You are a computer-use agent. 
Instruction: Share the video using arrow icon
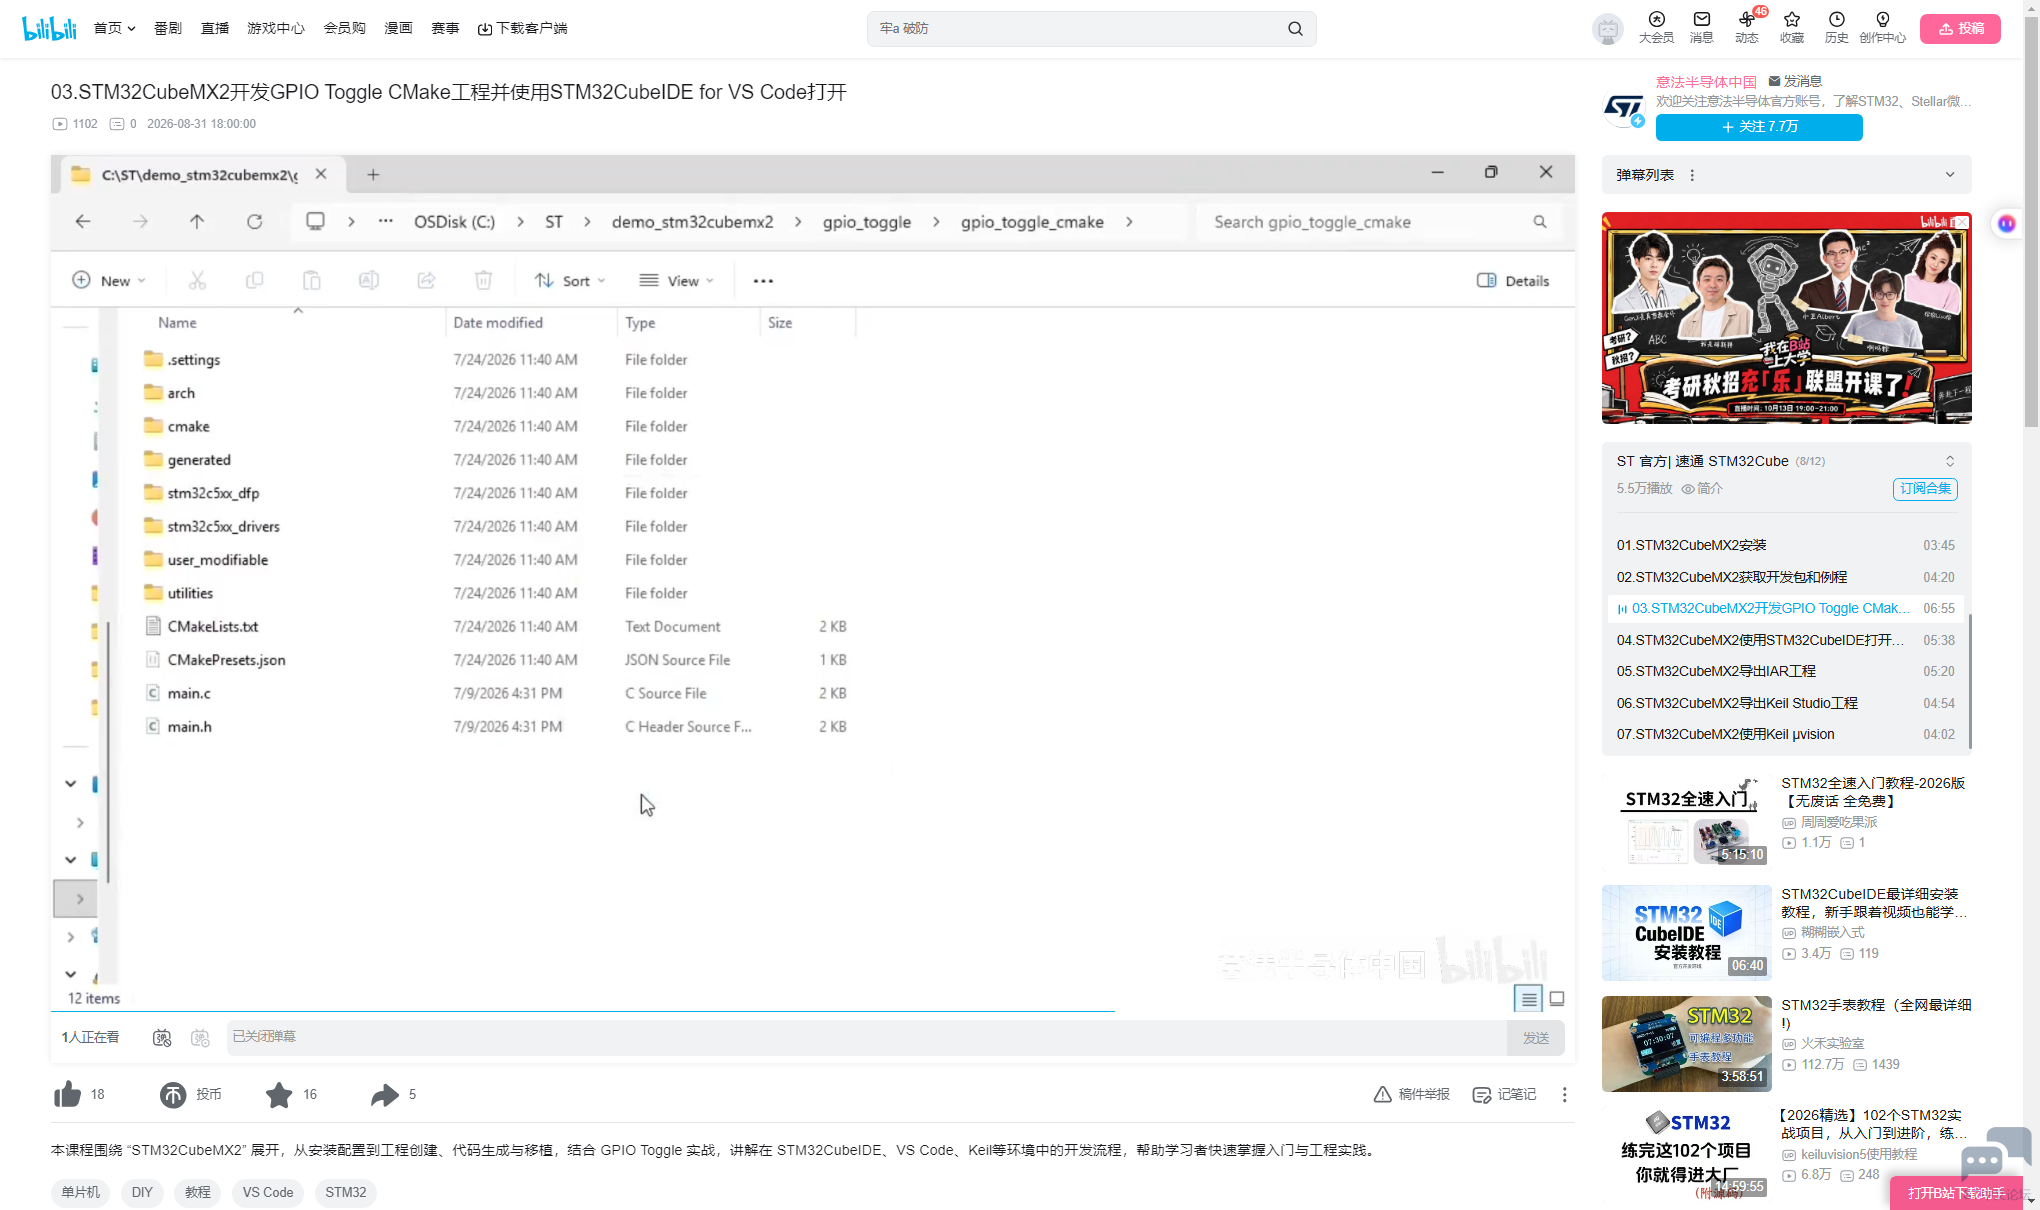point(385,1095)
